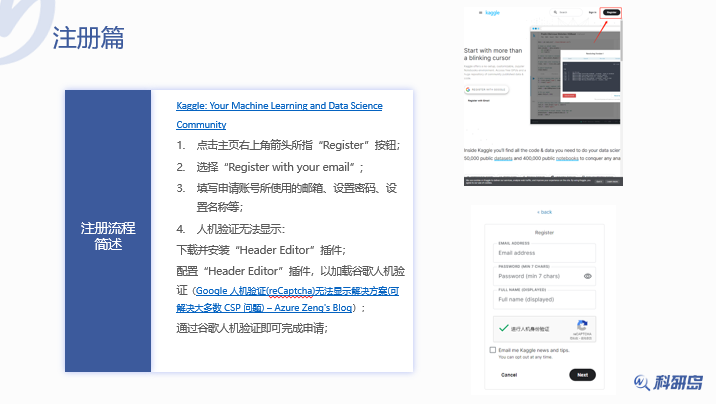Click the Email address input field
This screenshot has height=404, width=716.
click(544, 253)
